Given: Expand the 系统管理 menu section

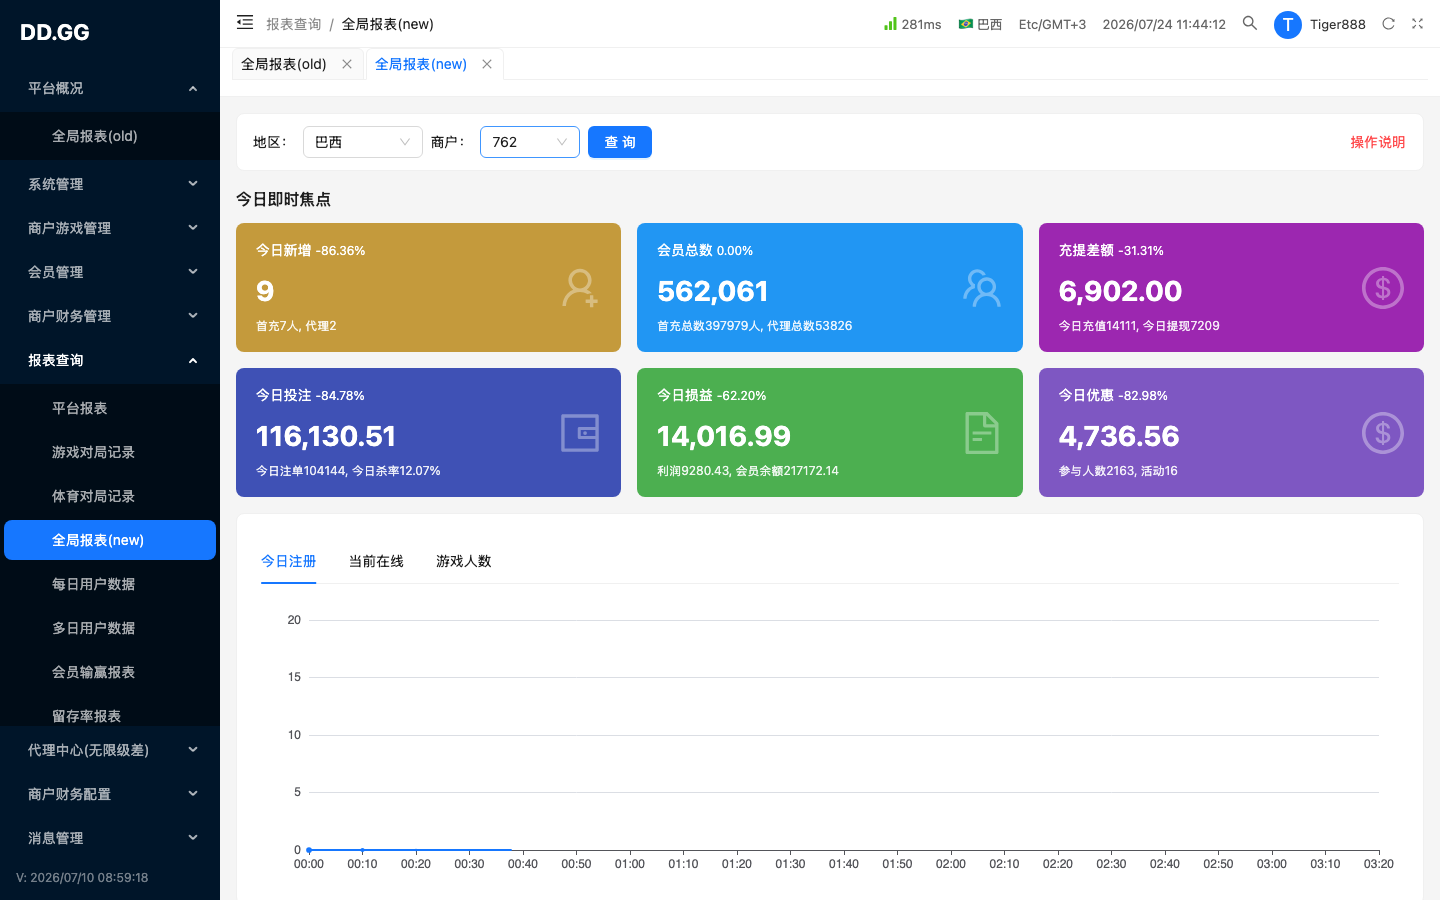Looking at the screenshot, I should [110, 184].
